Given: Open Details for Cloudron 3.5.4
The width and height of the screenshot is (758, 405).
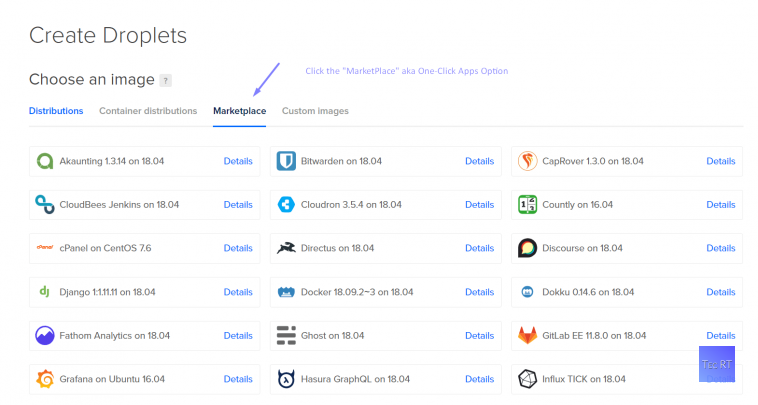Looking at the screenshot, I should pos(480,204).
